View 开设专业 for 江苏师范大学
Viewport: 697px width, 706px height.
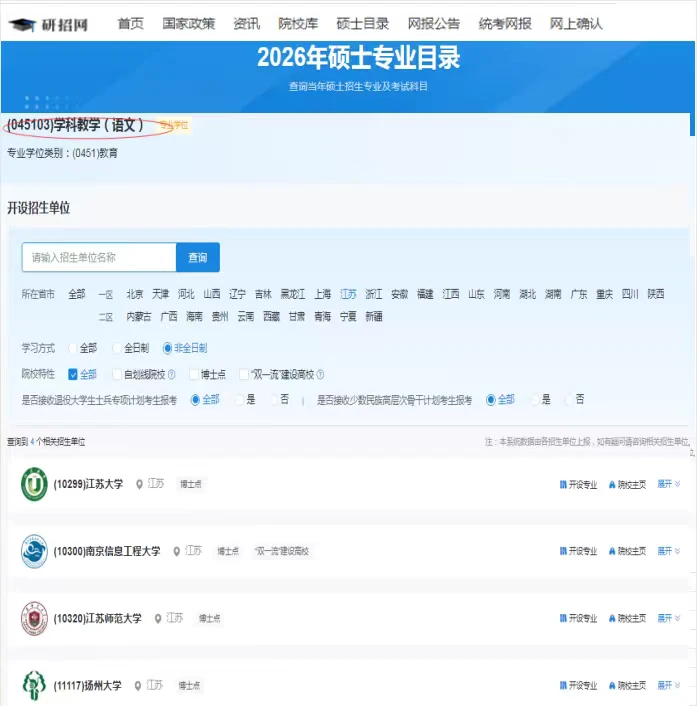[578, 618]
